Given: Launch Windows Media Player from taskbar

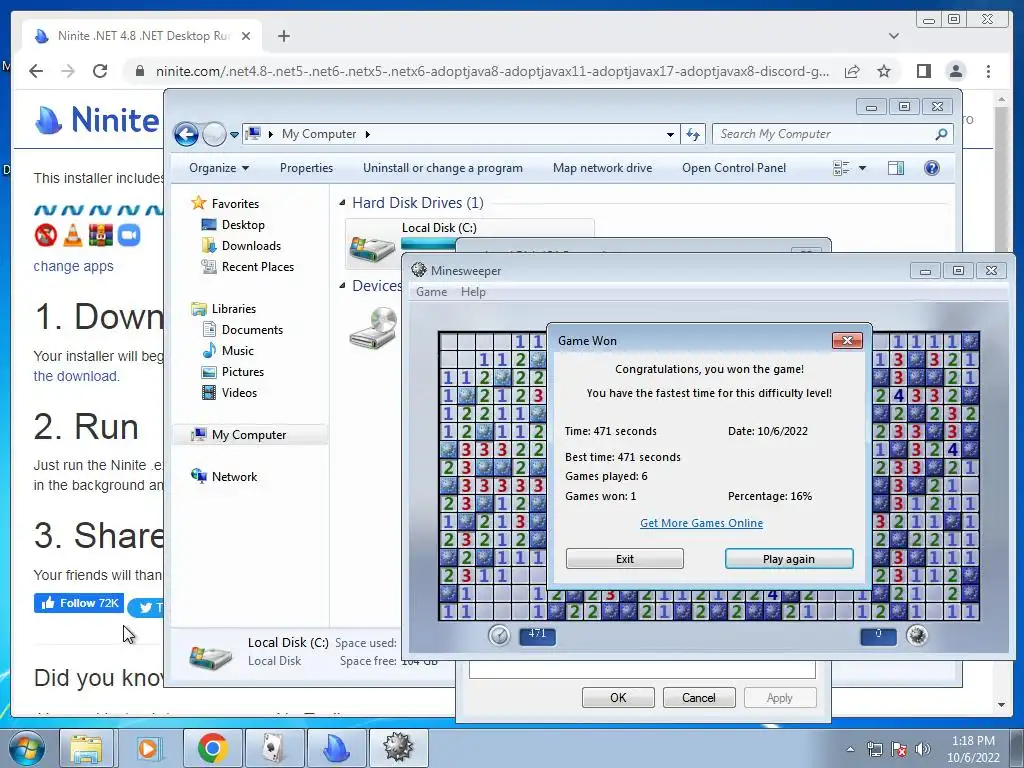Looking at the screenshot, I should click(148, 748).
